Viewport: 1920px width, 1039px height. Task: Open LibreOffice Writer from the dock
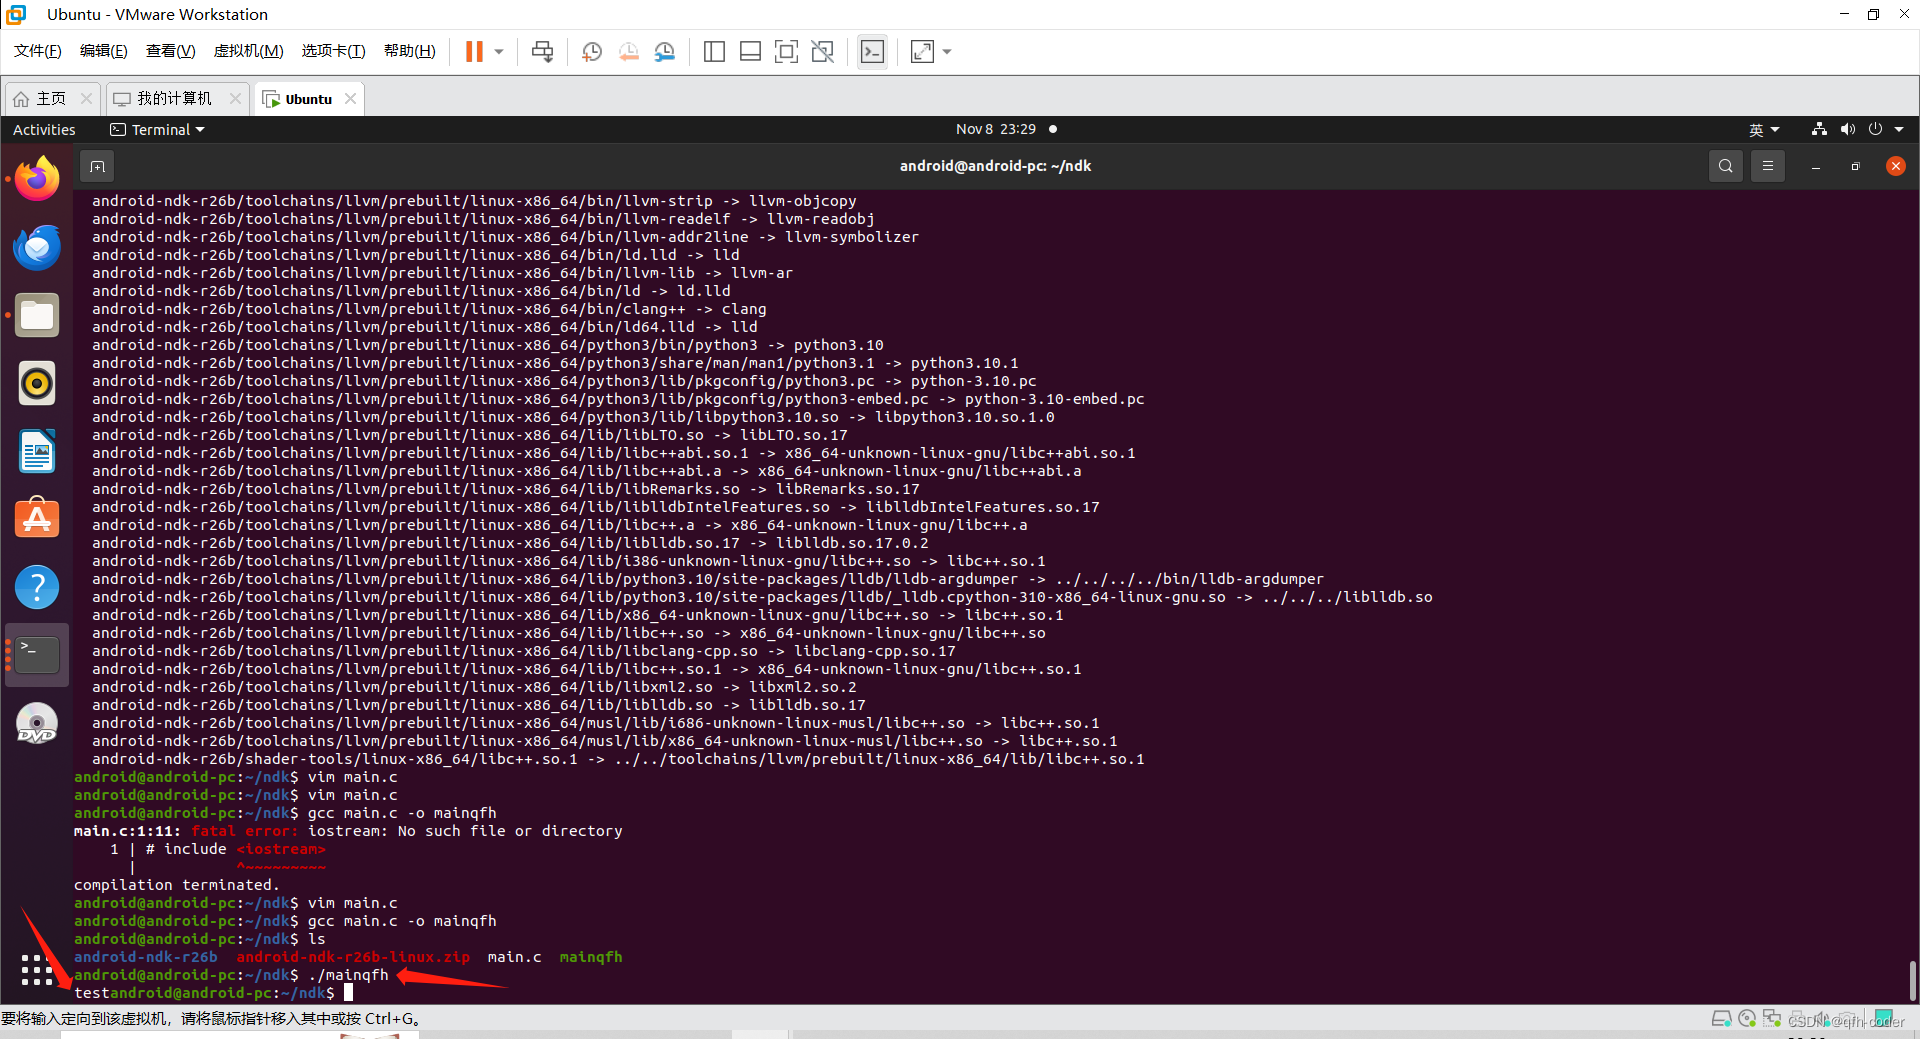(x=37, y=451)
